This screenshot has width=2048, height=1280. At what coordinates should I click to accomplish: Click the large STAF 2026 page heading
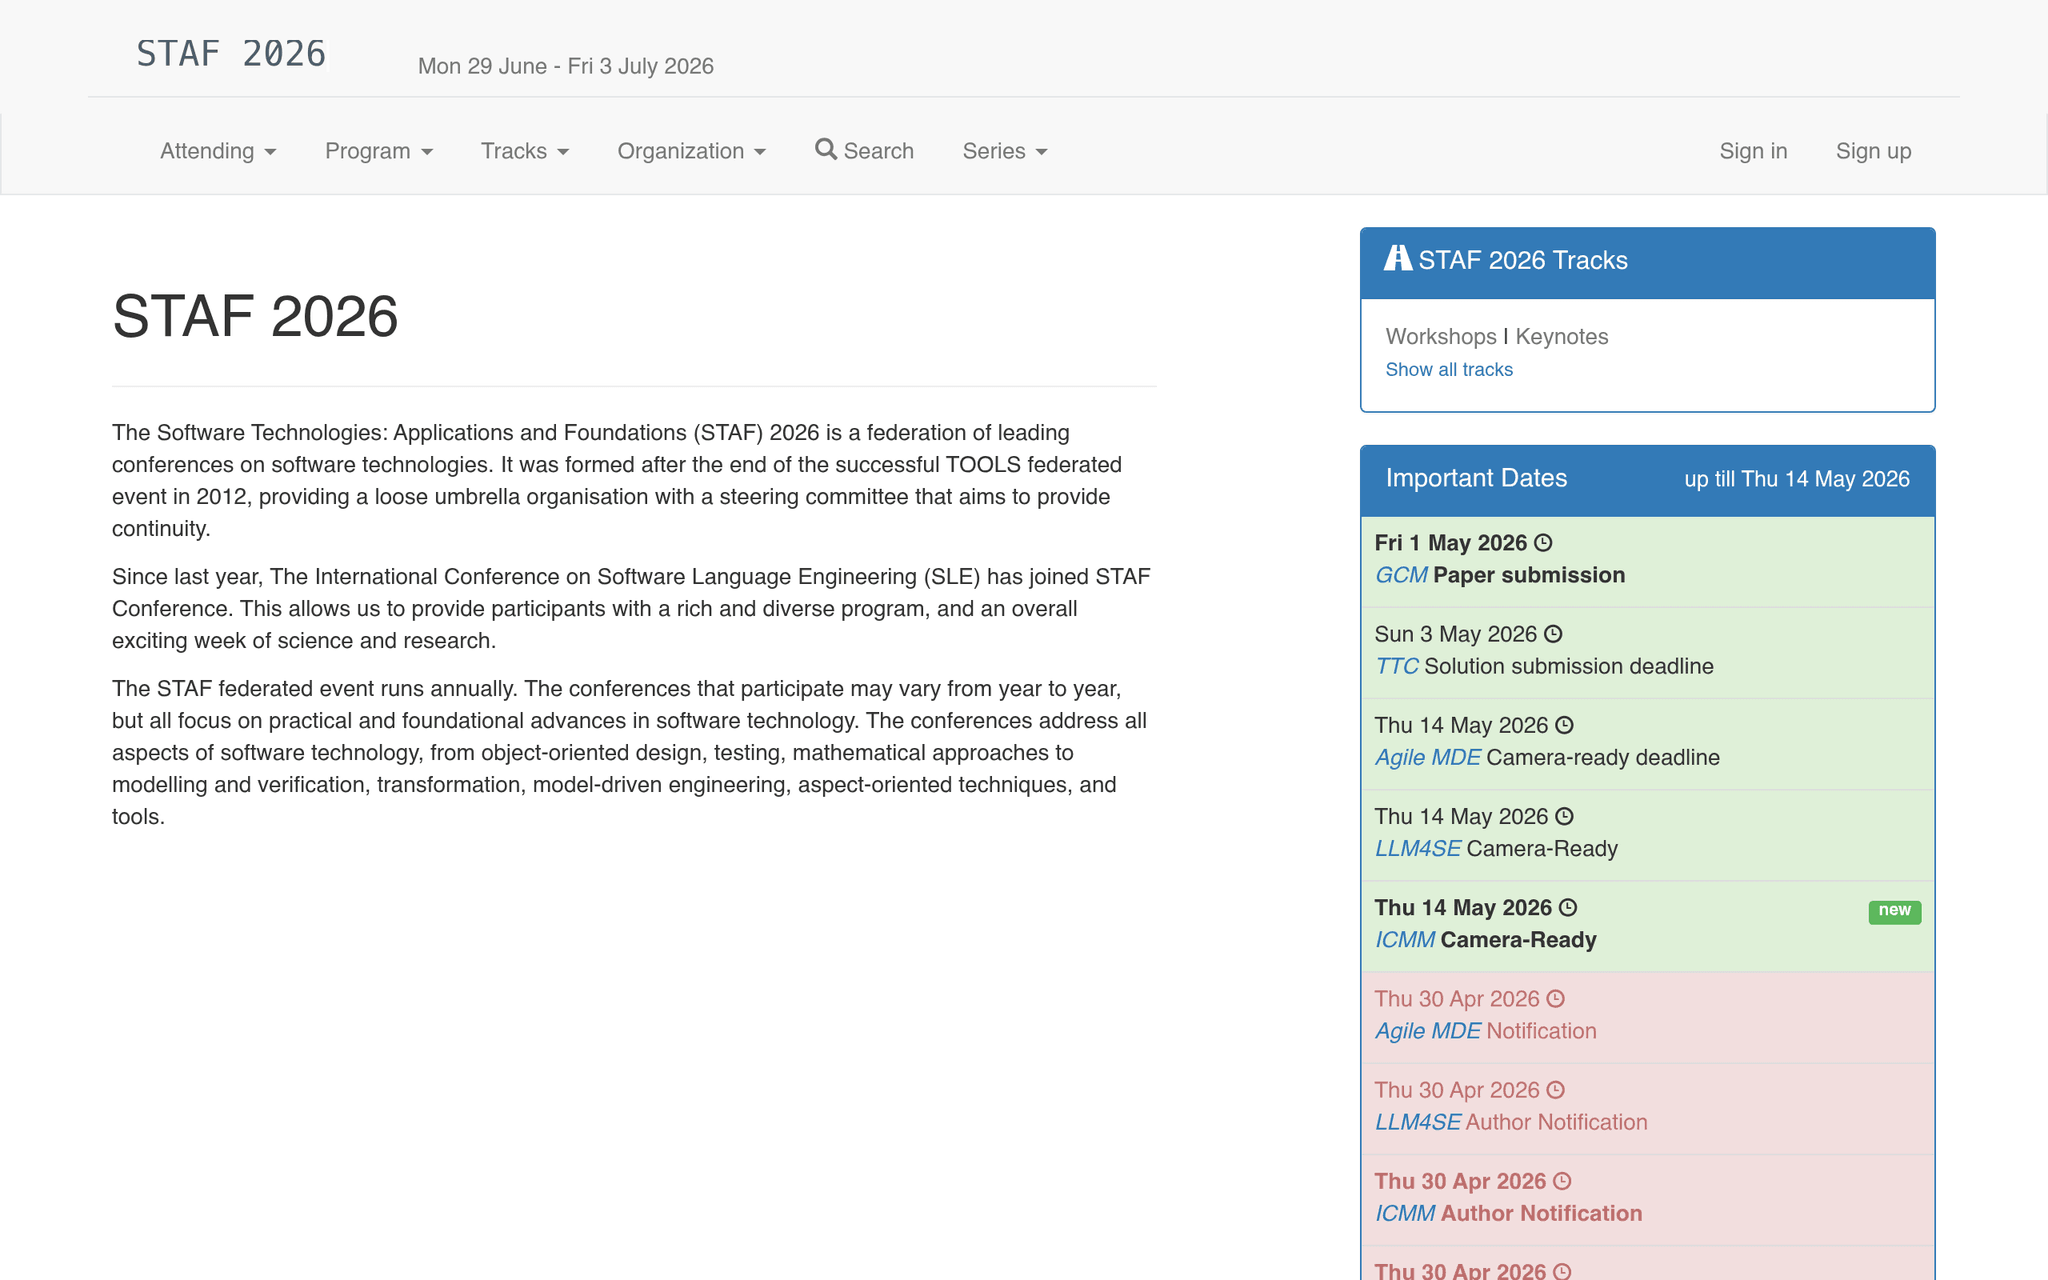255,316
